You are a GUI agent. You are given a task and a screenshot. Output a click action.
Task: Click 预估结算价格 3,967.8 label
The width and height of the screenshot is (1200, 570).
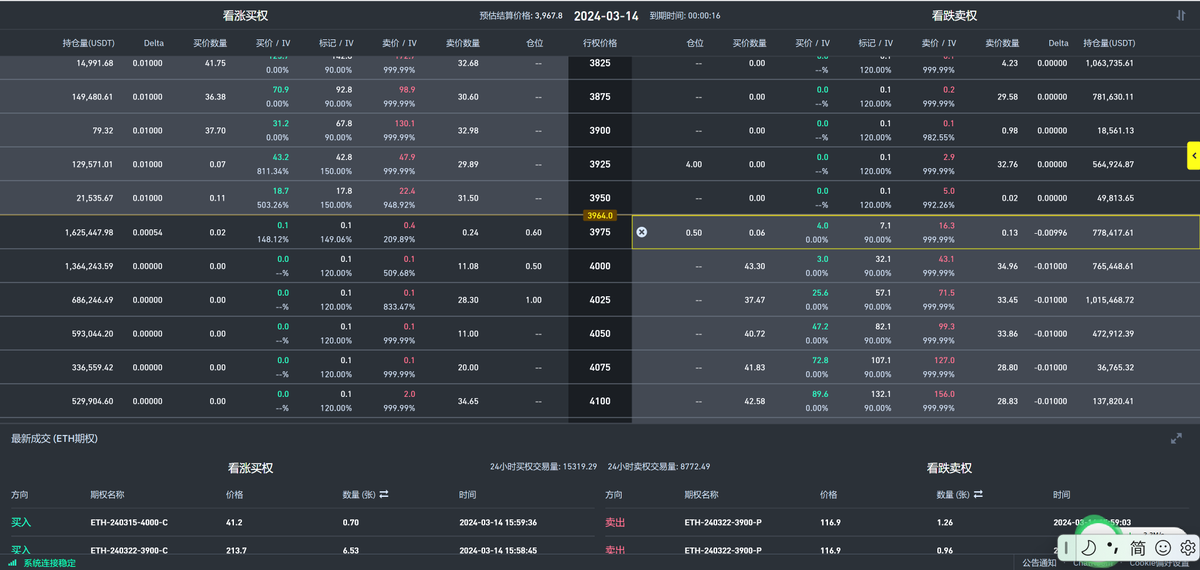pyautogui.click(x=521, y=16)
